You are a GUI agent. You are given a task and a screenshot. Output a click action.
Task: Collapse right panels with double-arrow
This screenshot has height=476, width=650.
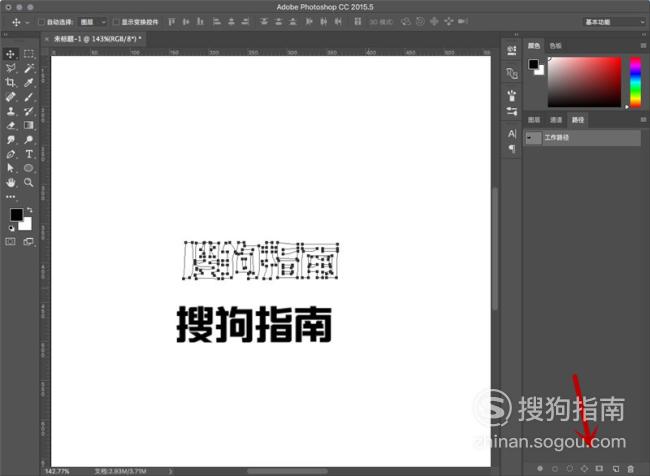tap(643, 34)
